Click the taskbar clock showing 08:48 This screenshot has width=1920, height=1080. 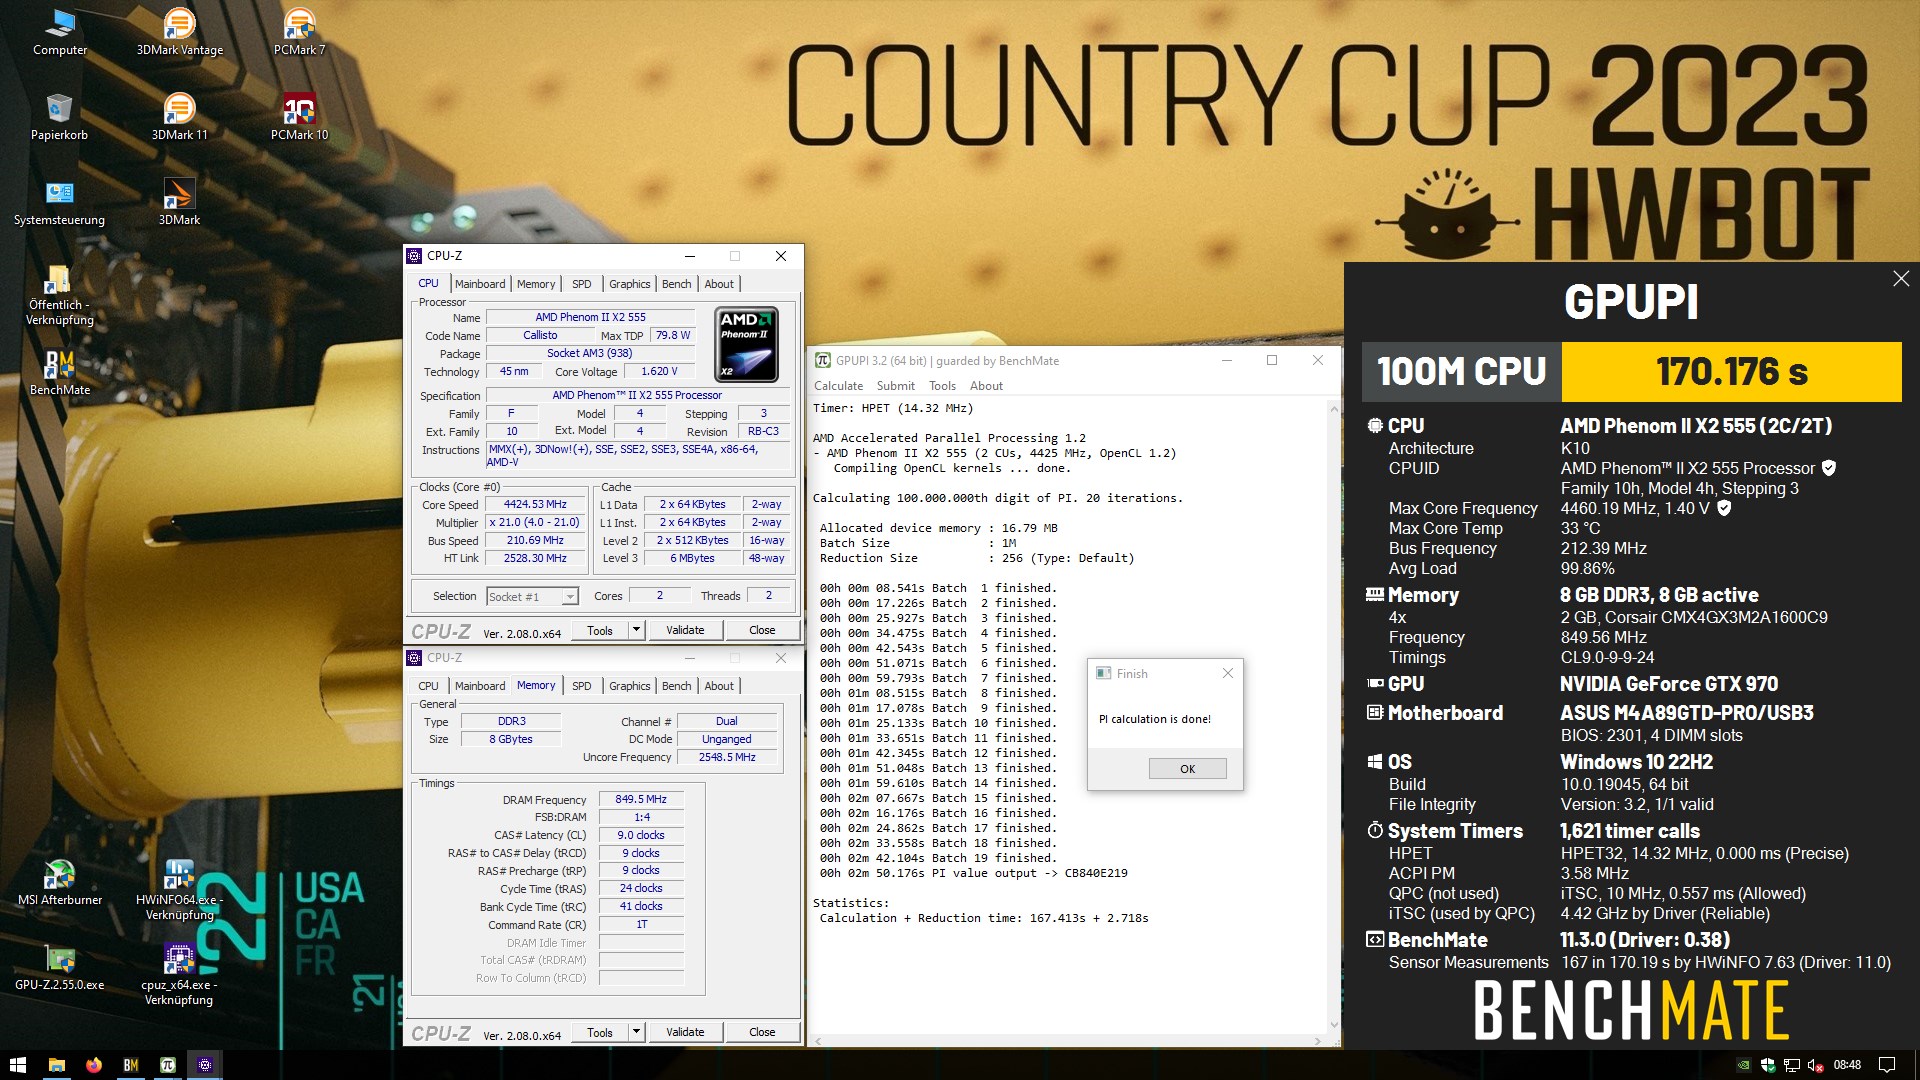1847,1065
